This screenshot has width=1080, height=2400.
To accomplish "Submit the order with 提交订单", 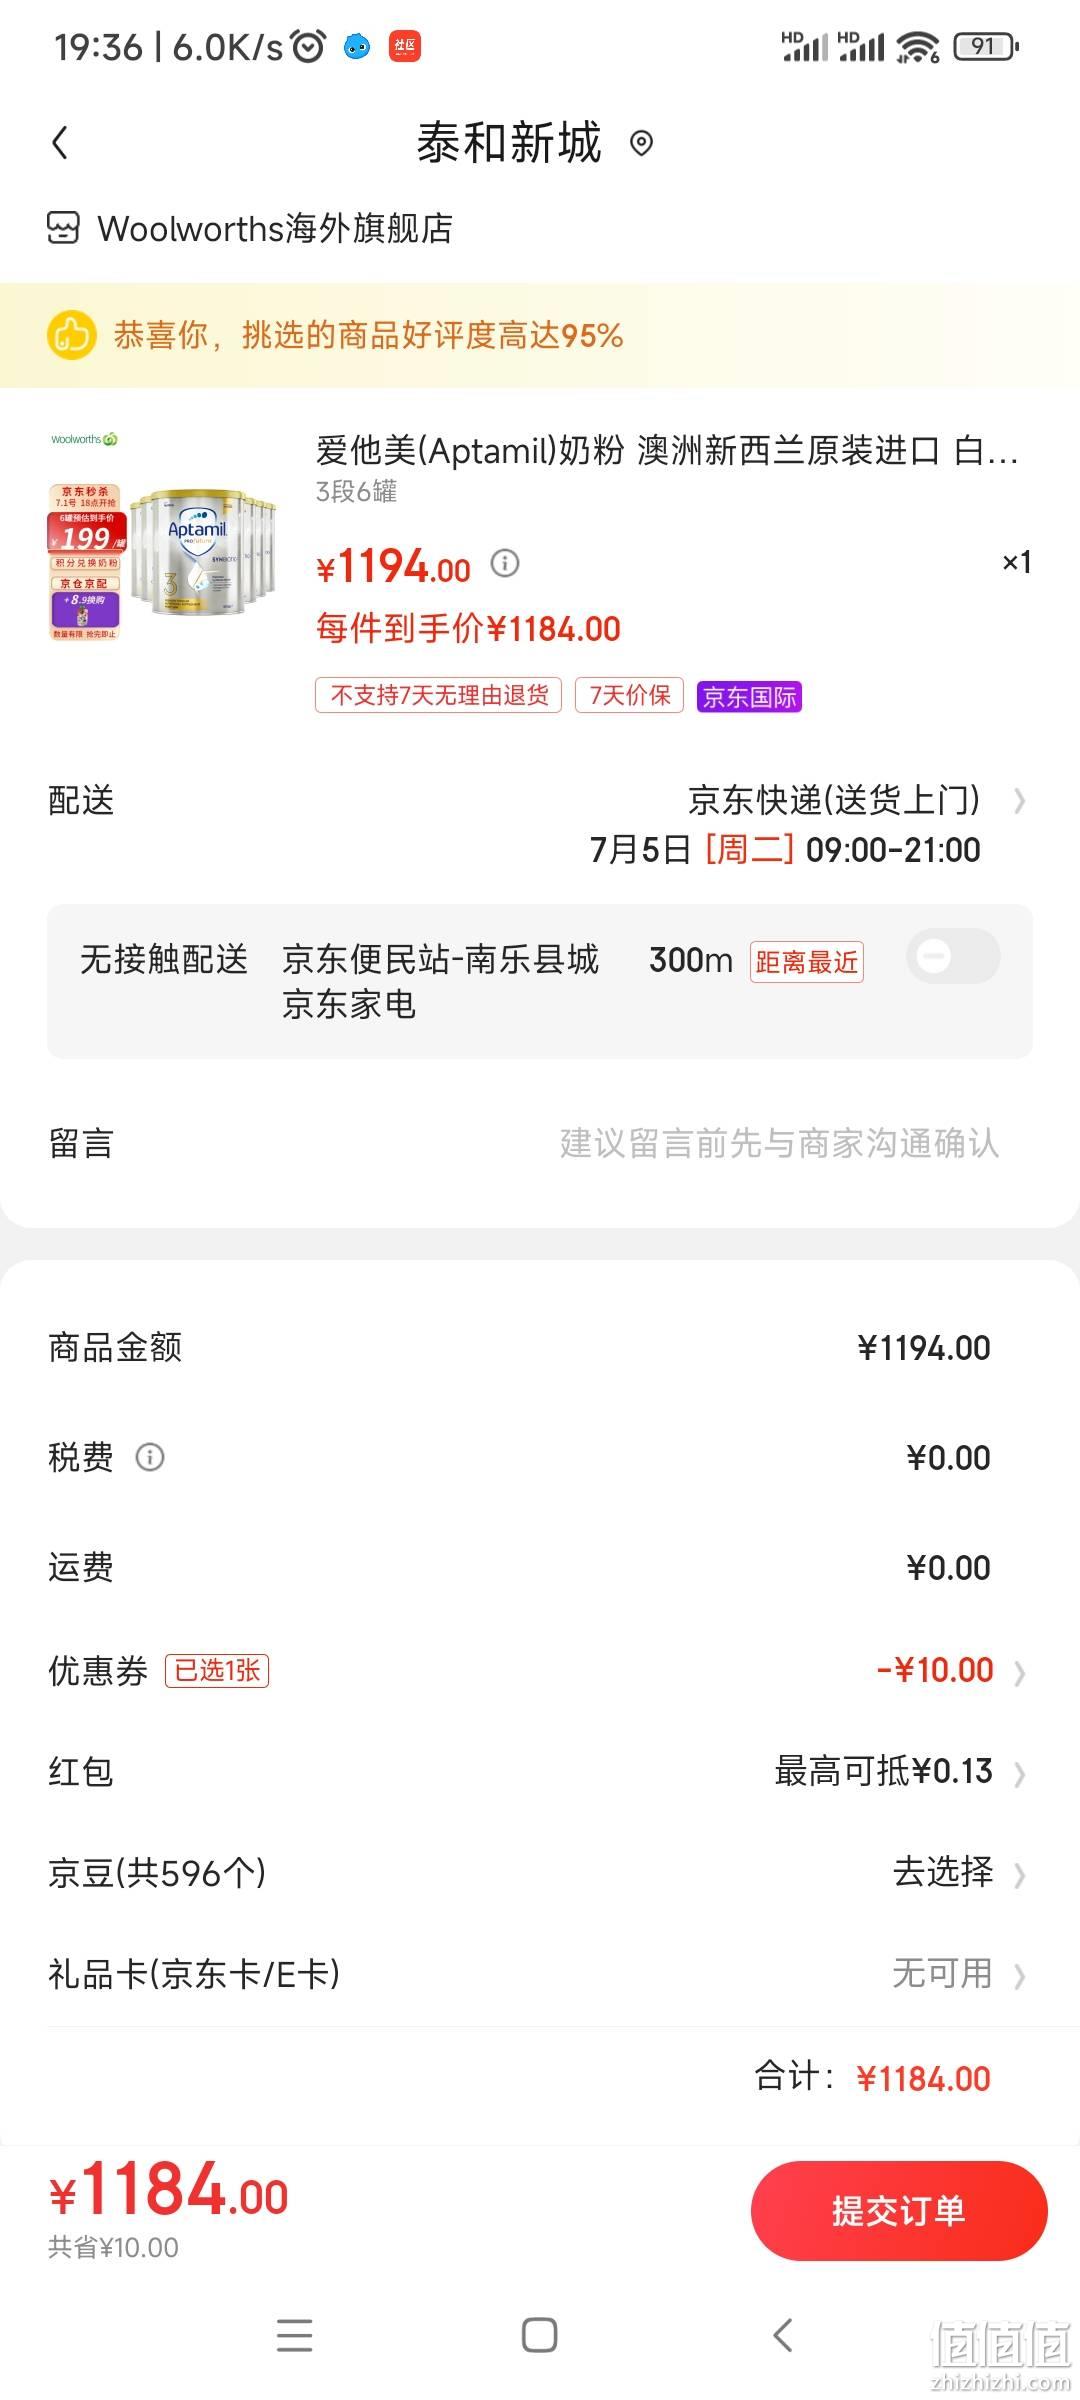I will pos(899,2211).
